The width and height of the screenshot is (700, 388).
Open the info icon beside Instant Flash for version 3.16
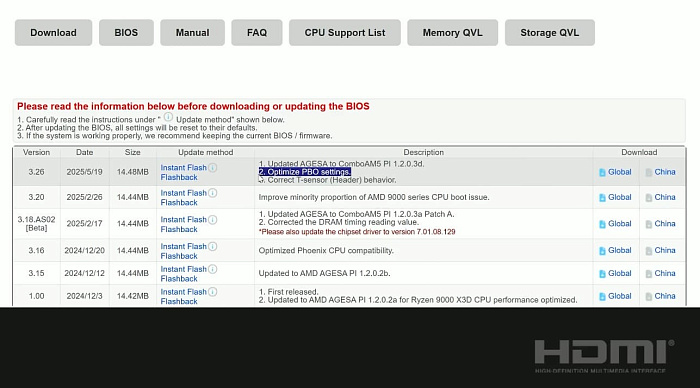pyautogui.click(x=212, y=246)
